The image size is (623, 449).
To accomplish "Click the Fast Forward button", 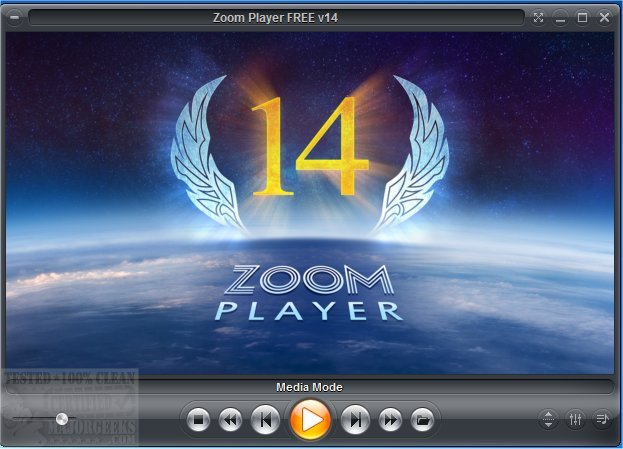I will [390, 420].
